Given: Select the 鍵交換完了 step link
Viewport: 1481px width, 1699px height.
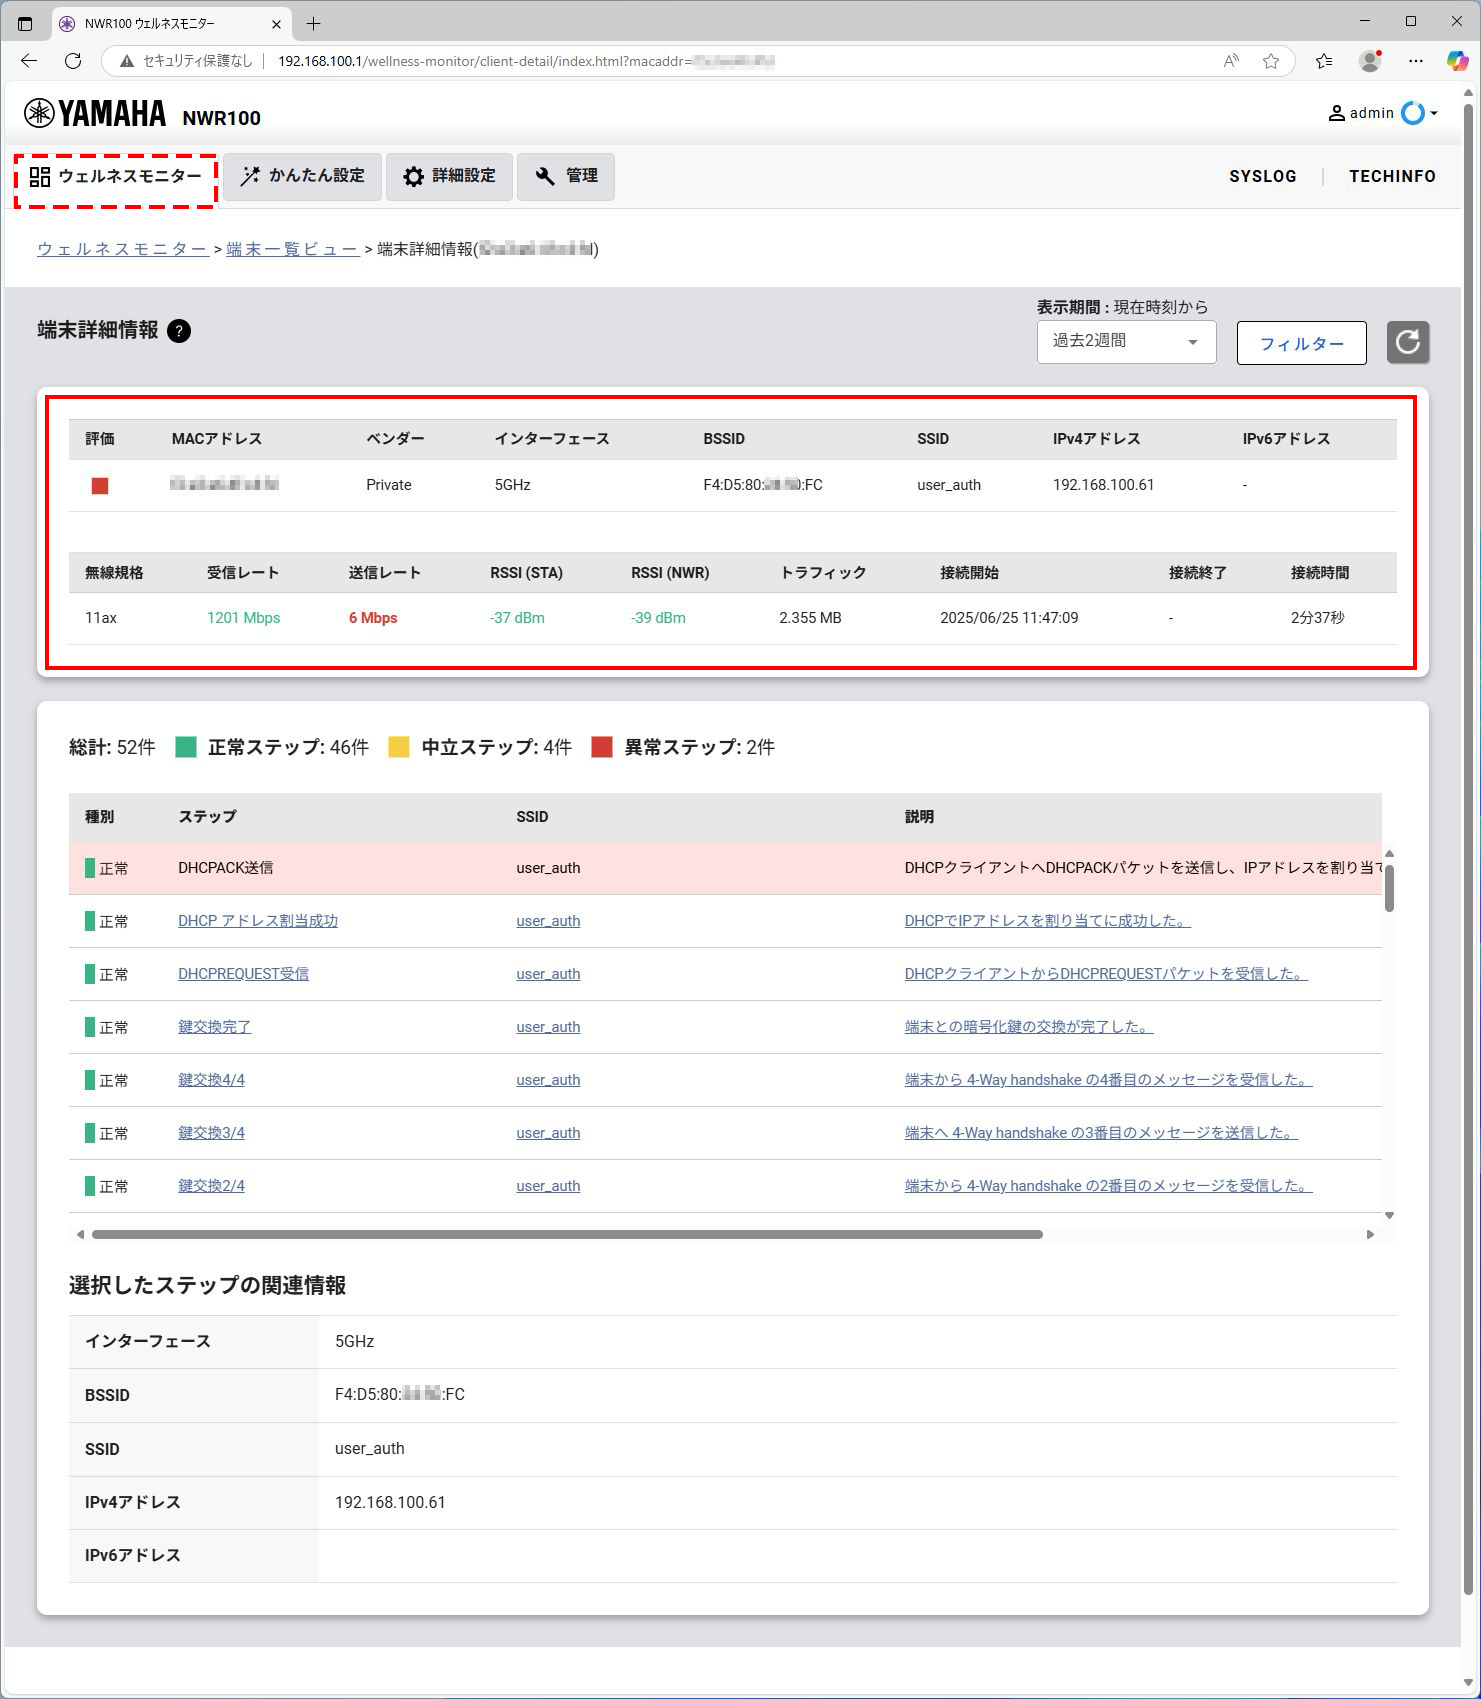Looking at the screenshot, I should point(214,1027).
